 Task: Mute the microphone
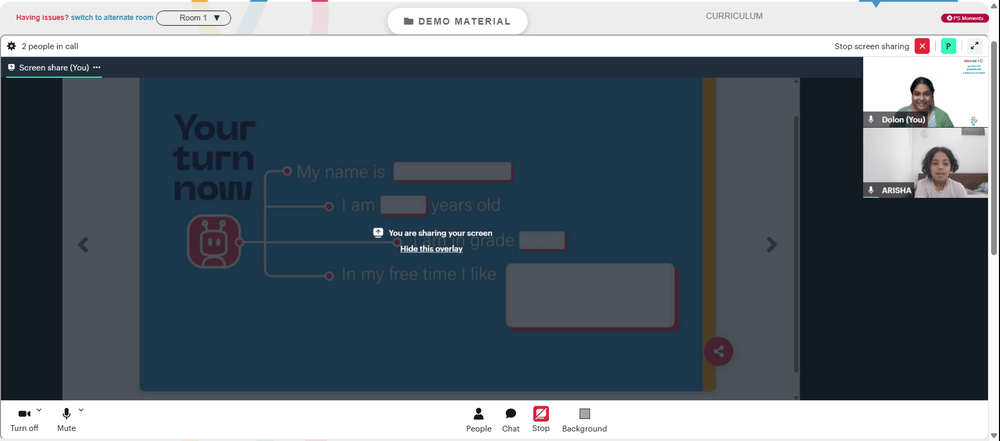(x=66, y=420)
